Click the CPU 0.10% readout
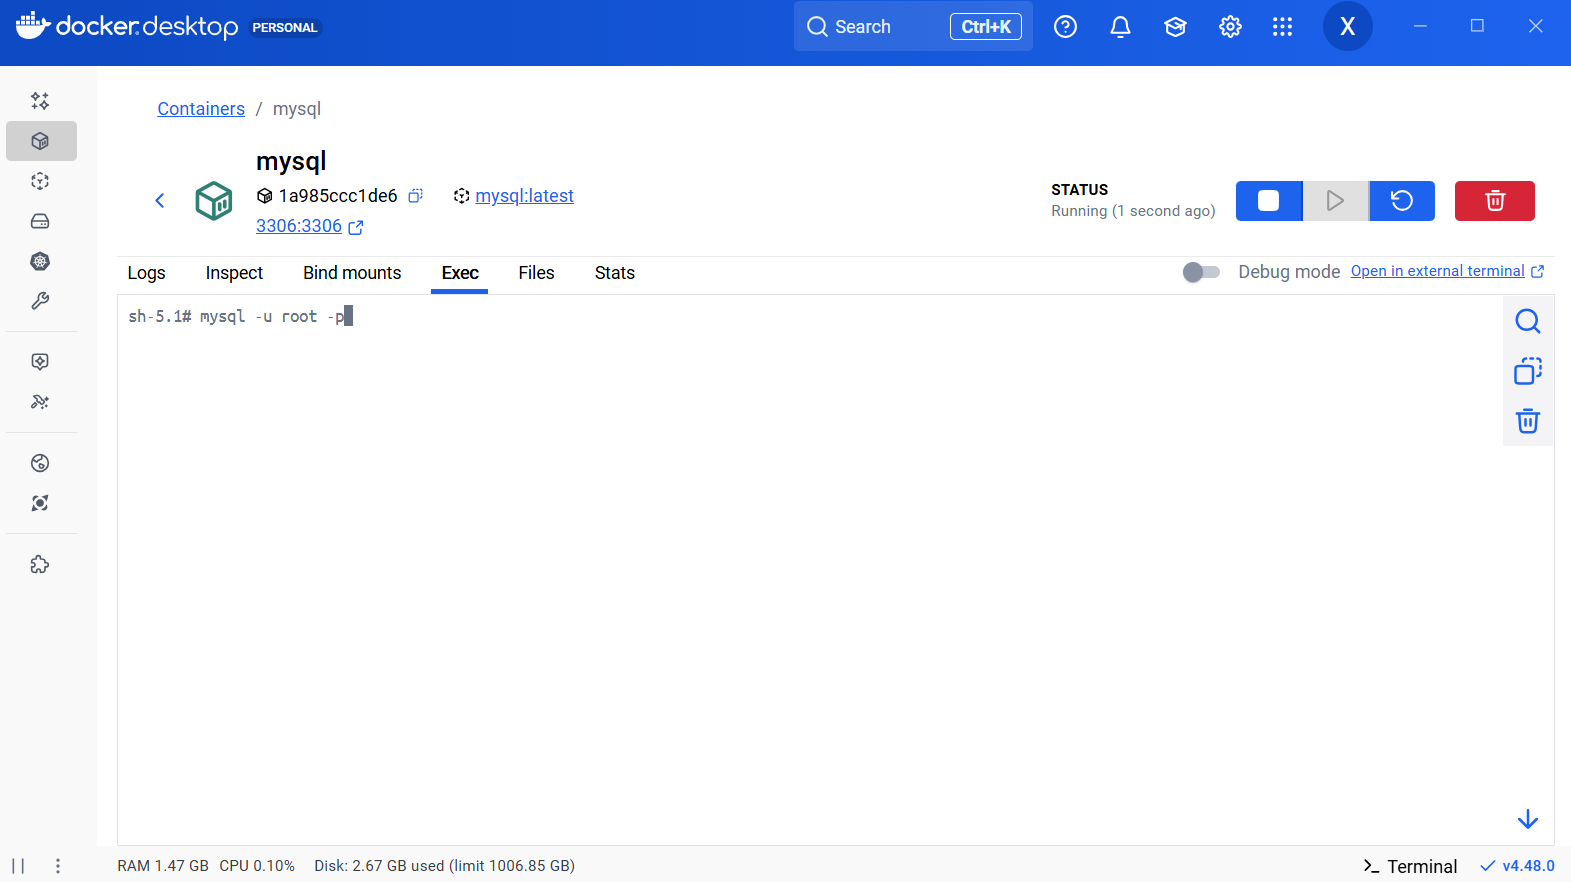Image resolution: width=1571 pixels, height=882 pixels. (257, 866)
